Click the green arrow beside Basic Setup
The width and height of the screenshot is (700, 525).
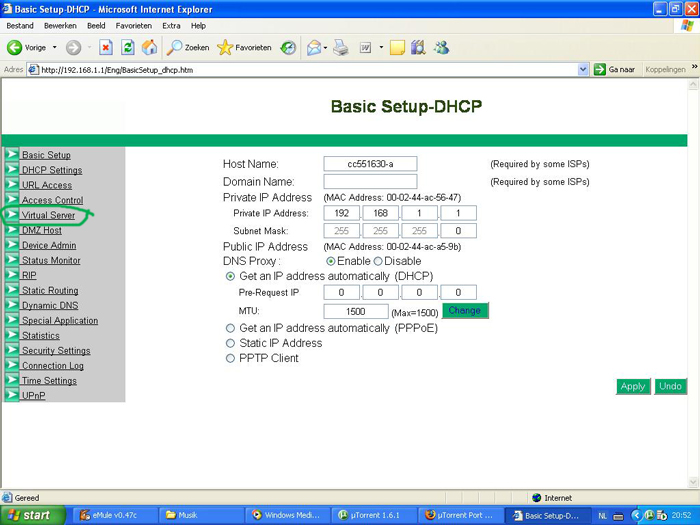click(x=12, y=154)
